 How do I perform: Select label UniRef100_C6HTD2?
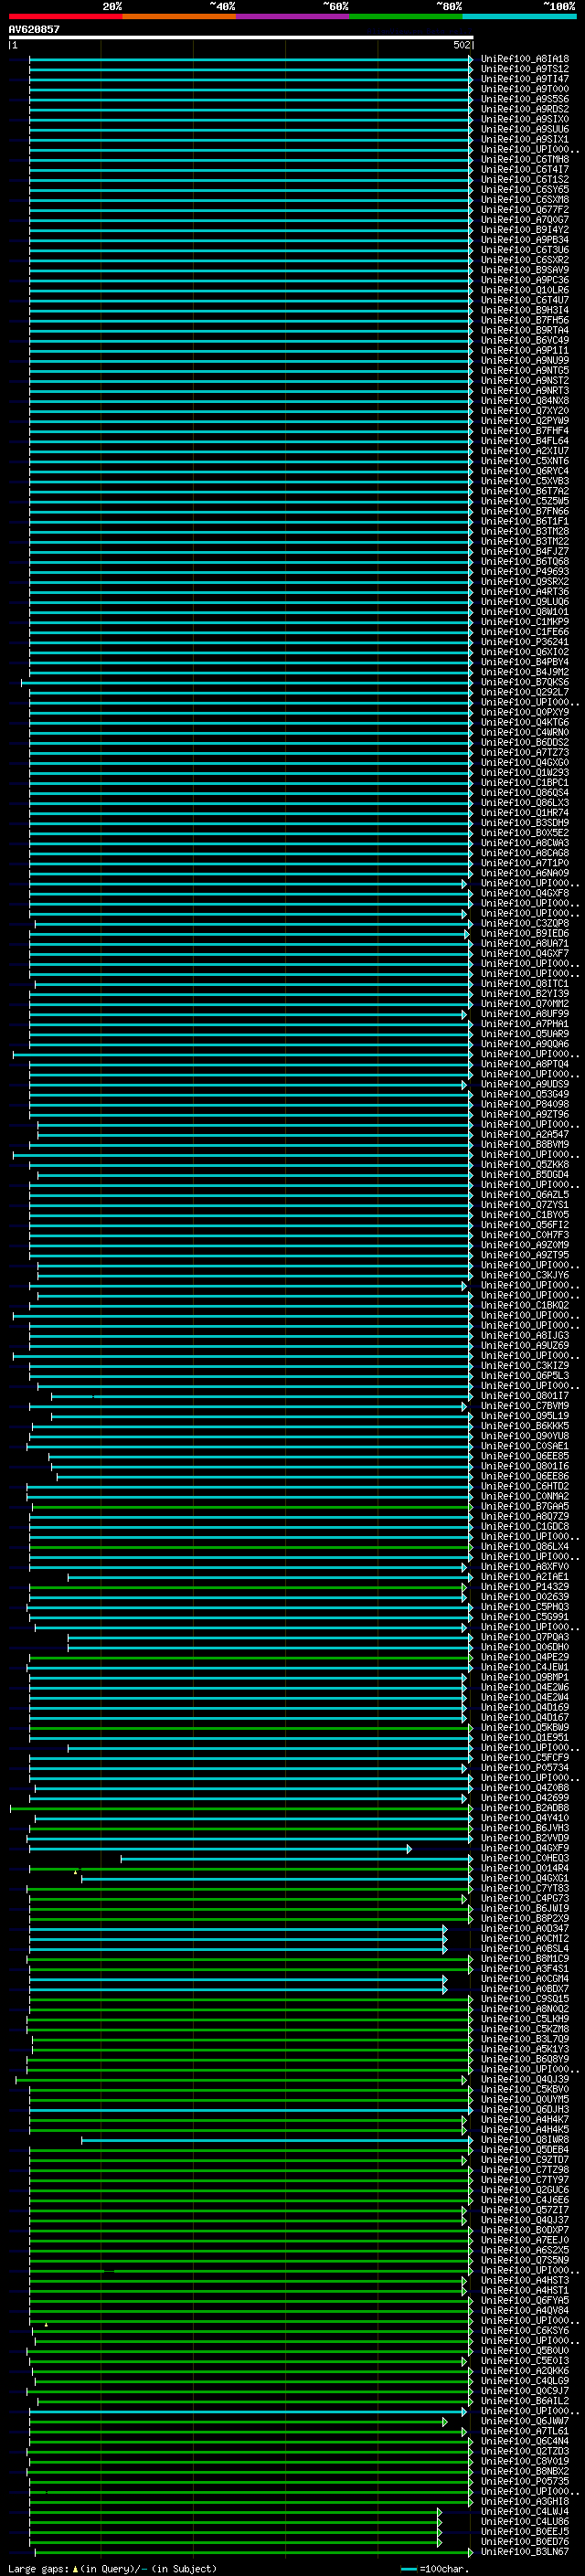tap(525, 1486)
